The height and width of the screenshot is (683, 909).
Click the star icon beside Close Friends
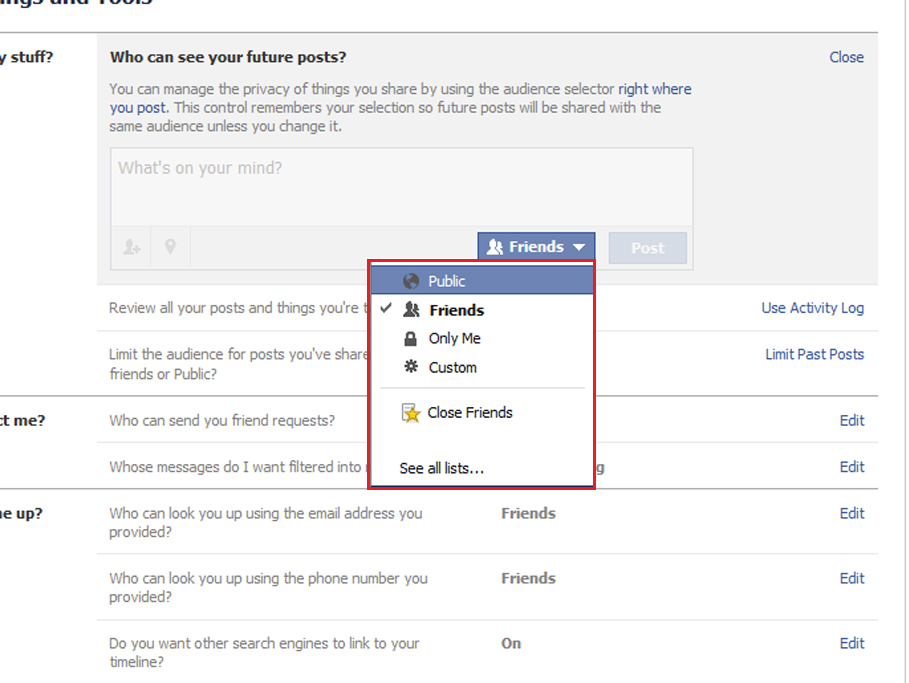click(411, 413)
